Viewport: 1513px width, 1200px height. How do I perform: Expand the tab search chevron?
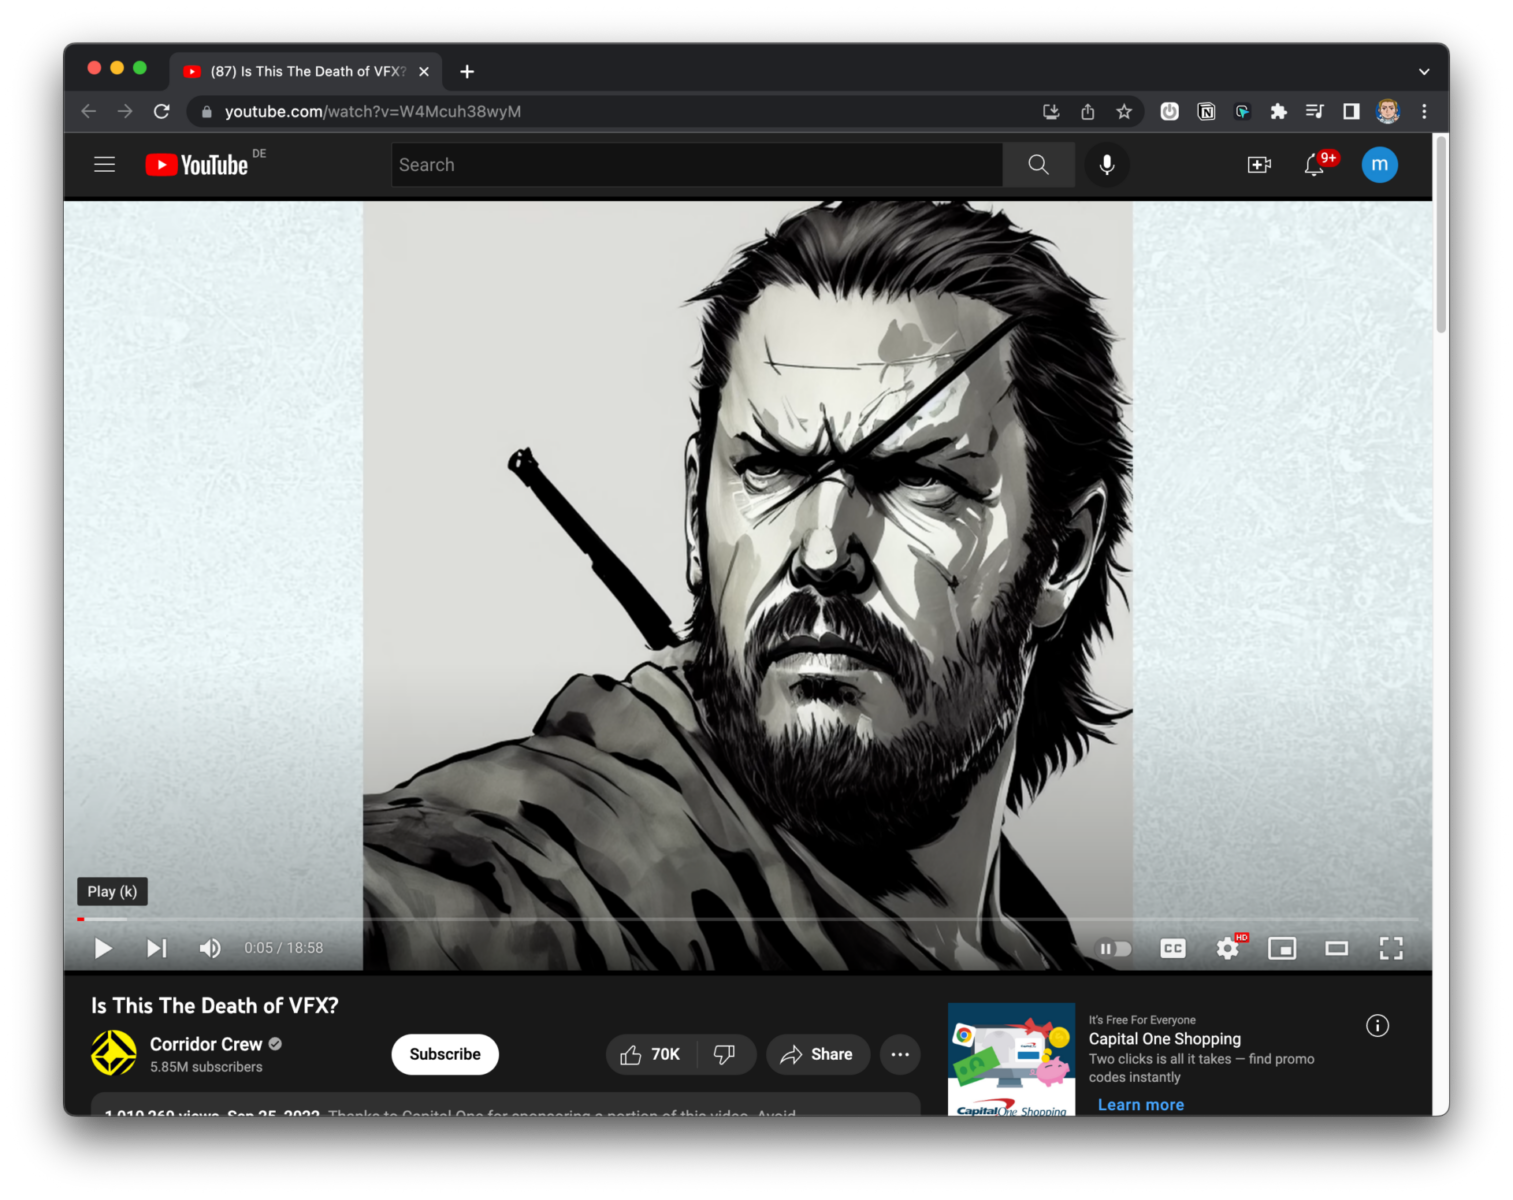click(x=1424, y=72)
